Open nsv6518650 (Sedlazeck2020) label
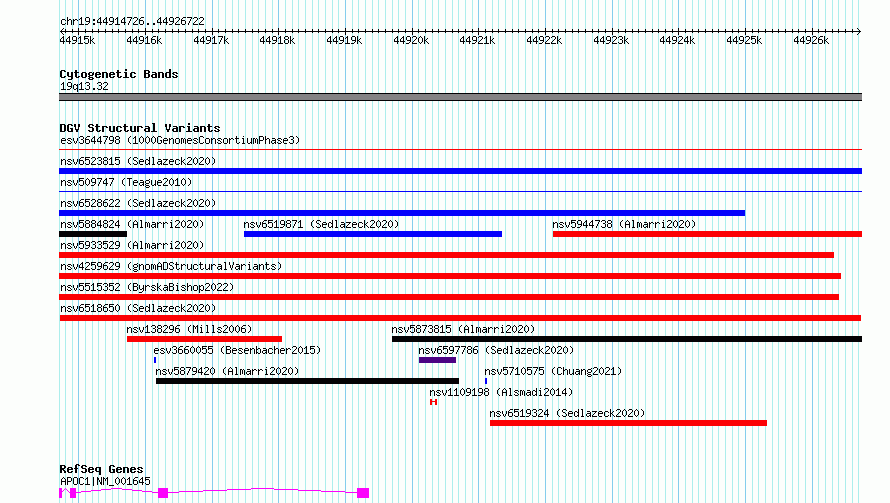Screen dimensions: 890x503 pyautogui.click(x=138, y=308)
